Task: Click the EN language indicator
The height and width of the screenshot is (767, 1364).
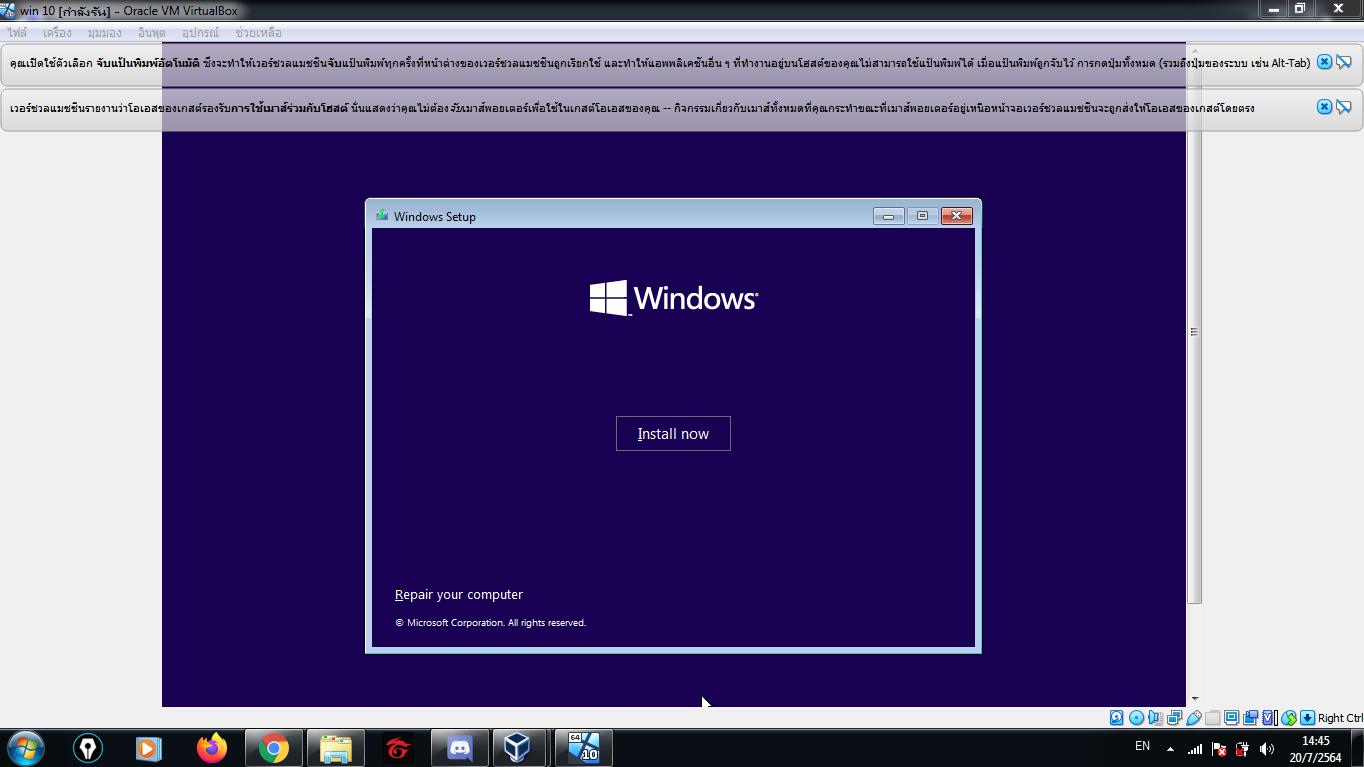Action: click(x=1142, y=746)
